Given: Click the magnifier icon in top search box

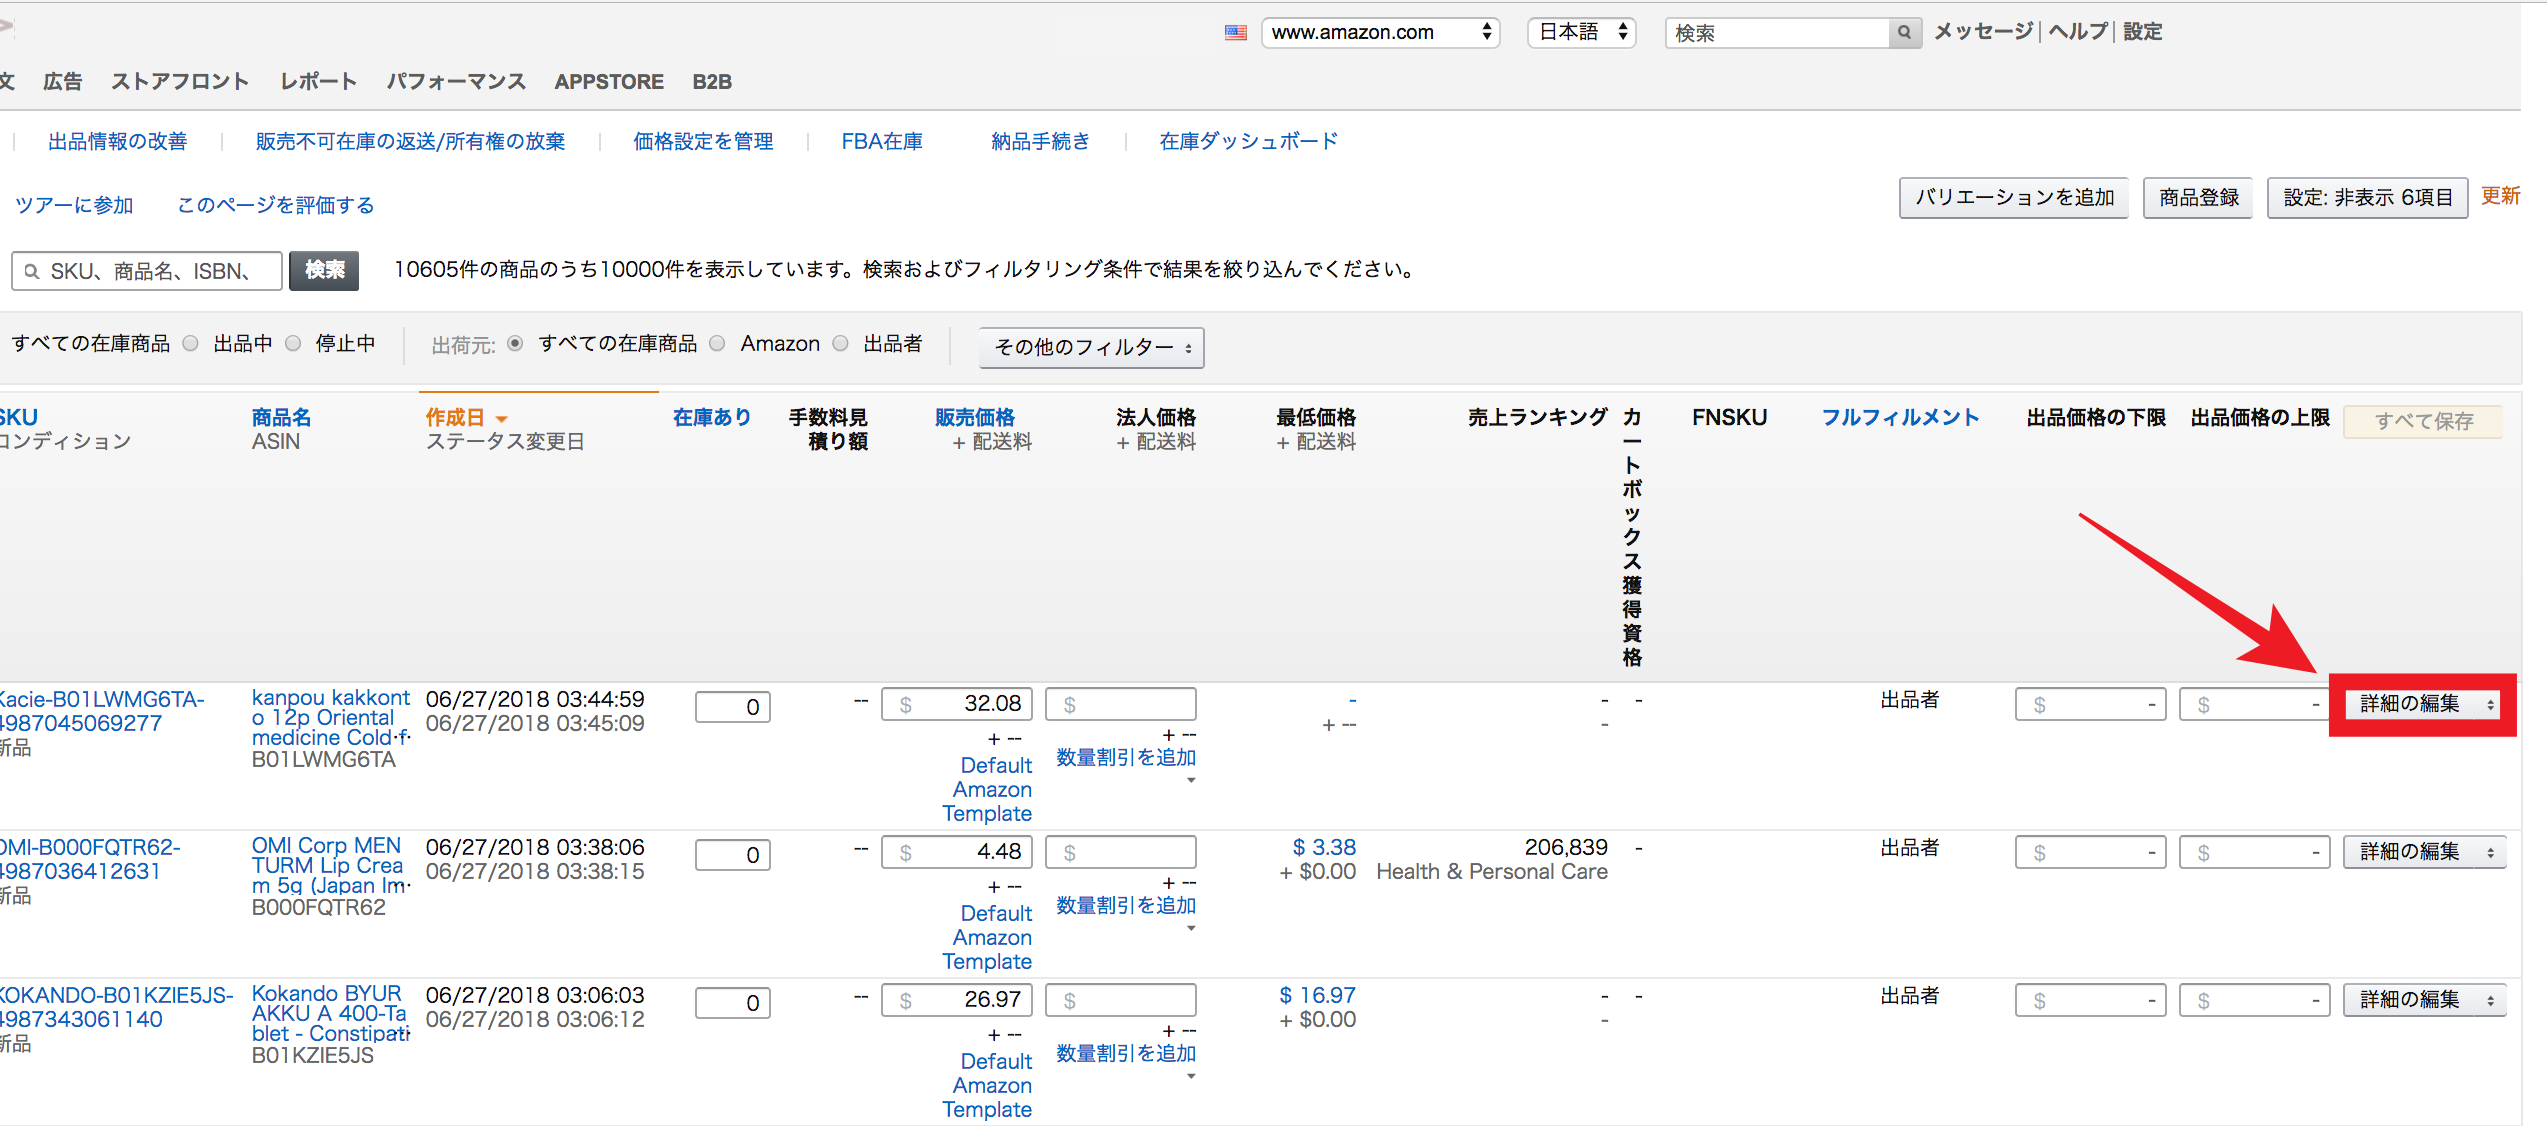Looking at the screenshot, I should (x=1904, y=33).
